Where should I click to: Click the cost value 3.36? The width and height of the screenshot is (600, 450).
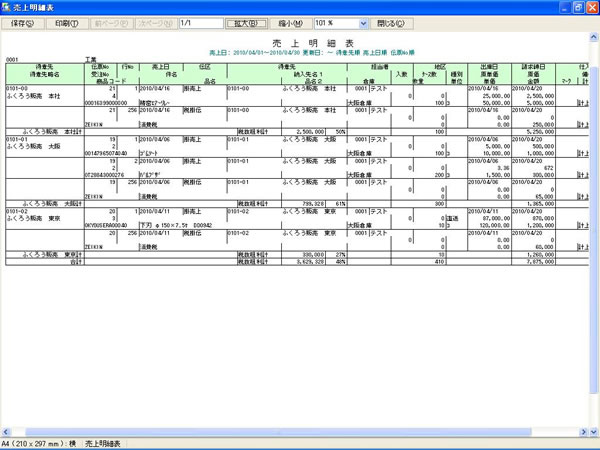pos(503,168)
